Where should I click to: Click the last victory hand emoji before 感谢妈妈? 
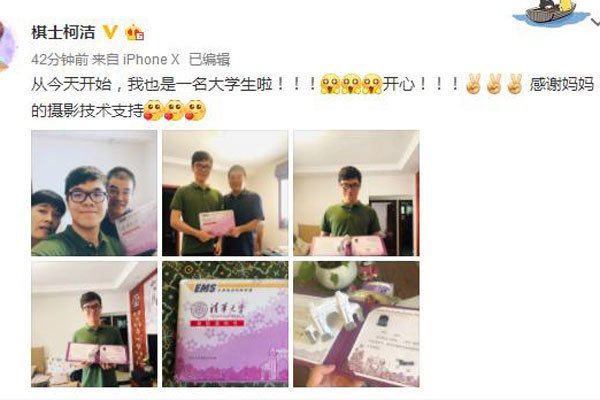pyautogui.click(x=514, y=84)
